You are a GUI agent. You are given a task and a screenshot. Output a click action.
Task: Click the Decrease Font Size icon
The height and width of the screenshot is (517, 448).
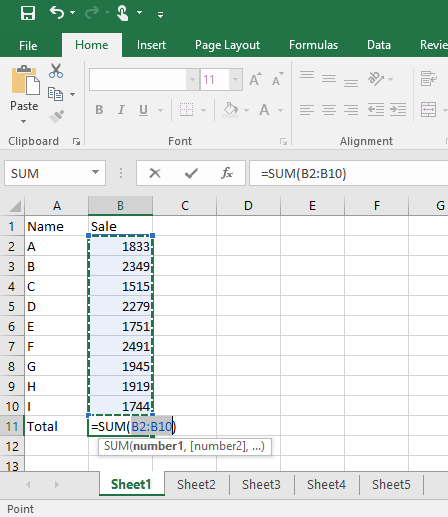coord(277,79)
